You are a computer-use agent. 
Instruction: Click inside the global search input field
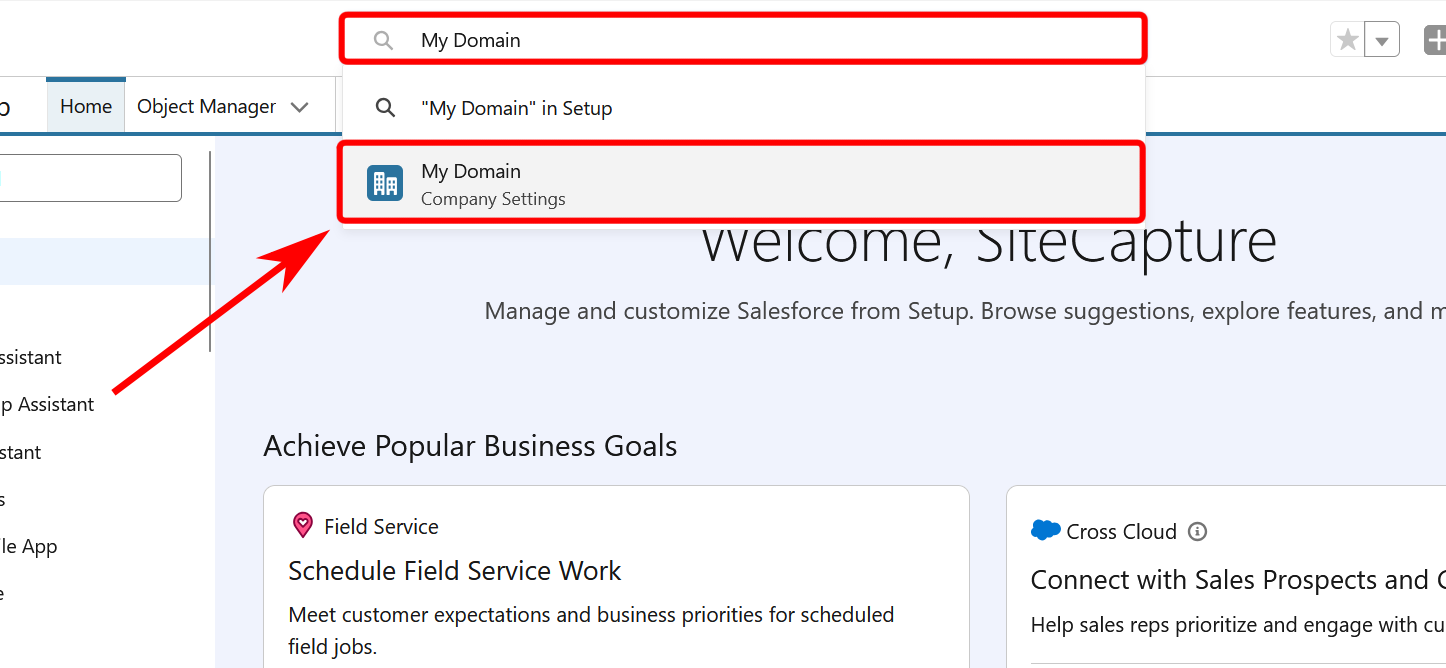point(700,40)
